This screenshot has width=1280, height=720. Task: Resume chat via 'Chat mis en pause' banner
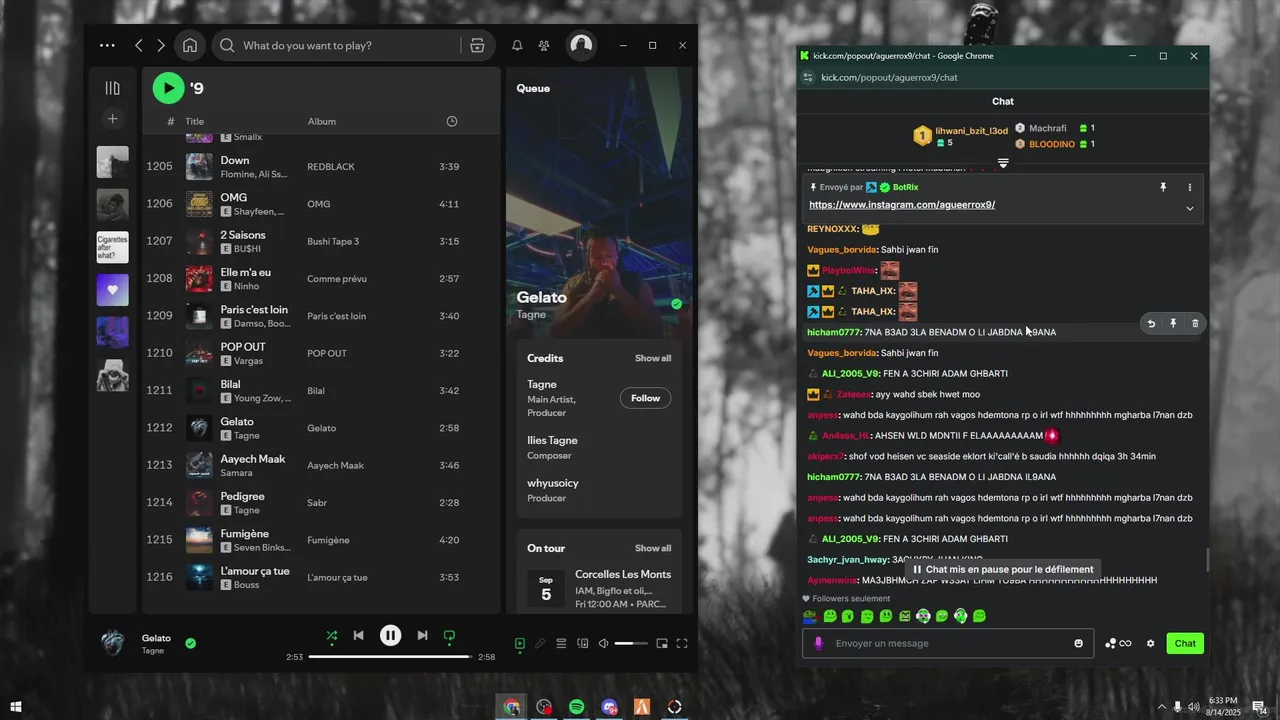point(1003,569)
